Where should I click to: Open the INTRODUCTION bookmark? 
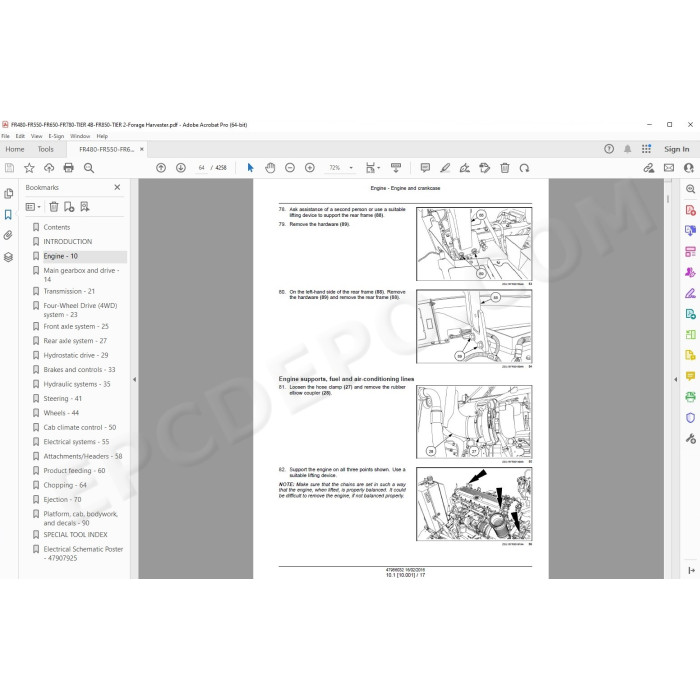coord(67,242)
